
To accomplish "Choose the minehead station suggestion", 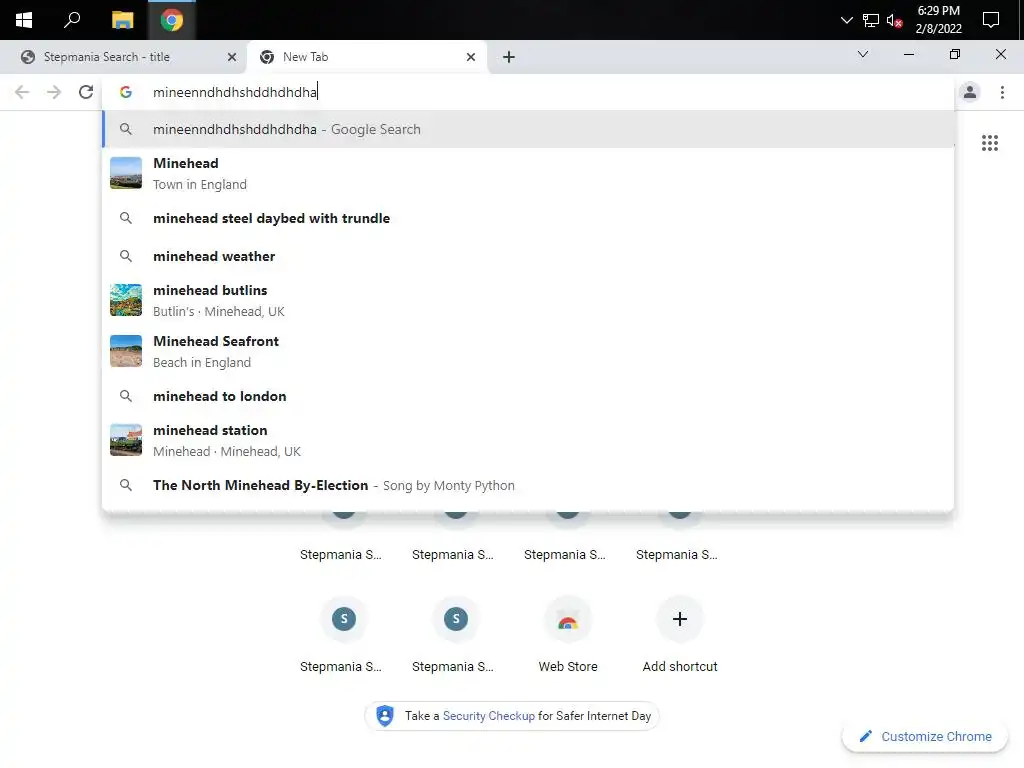I will [528, 441].
